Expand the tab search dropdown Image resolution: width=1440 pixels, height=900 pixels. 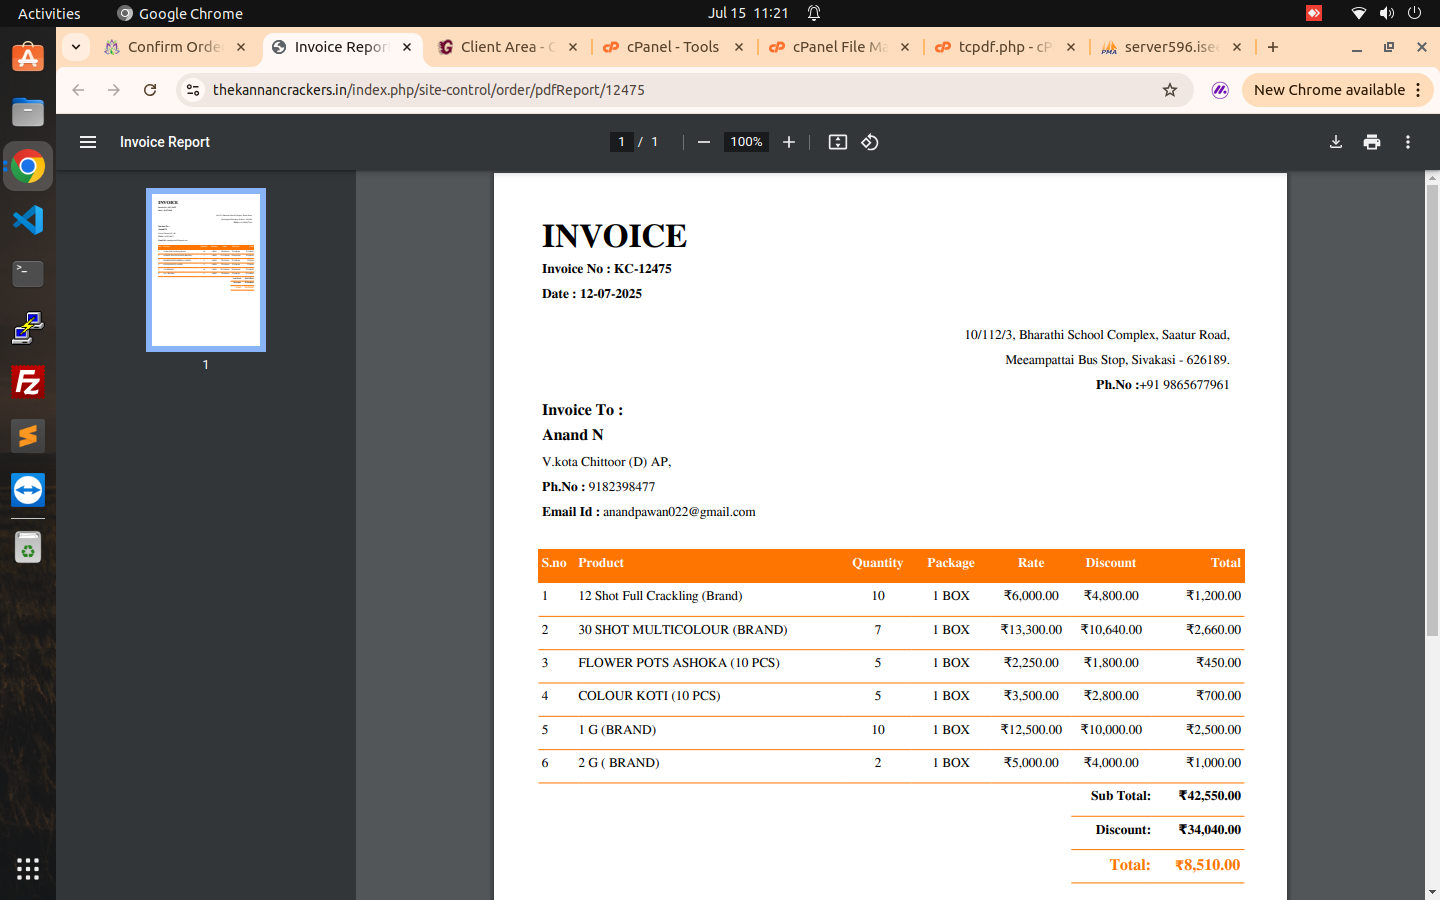pos(76,47)
